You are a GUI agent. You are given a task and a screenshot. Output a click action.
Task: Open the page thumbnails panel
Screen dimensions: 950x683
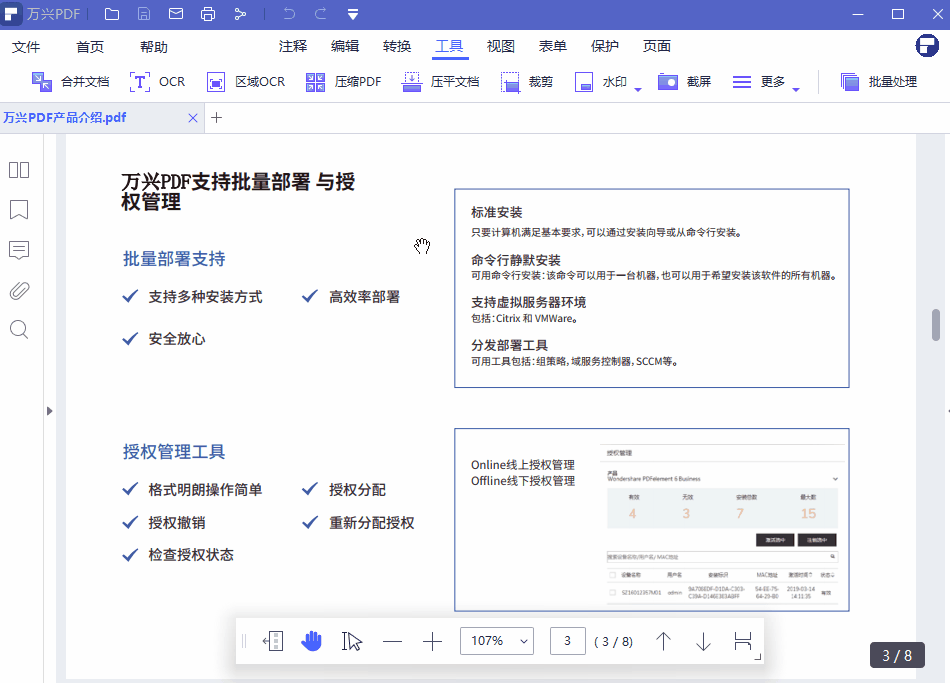point(18,170)
